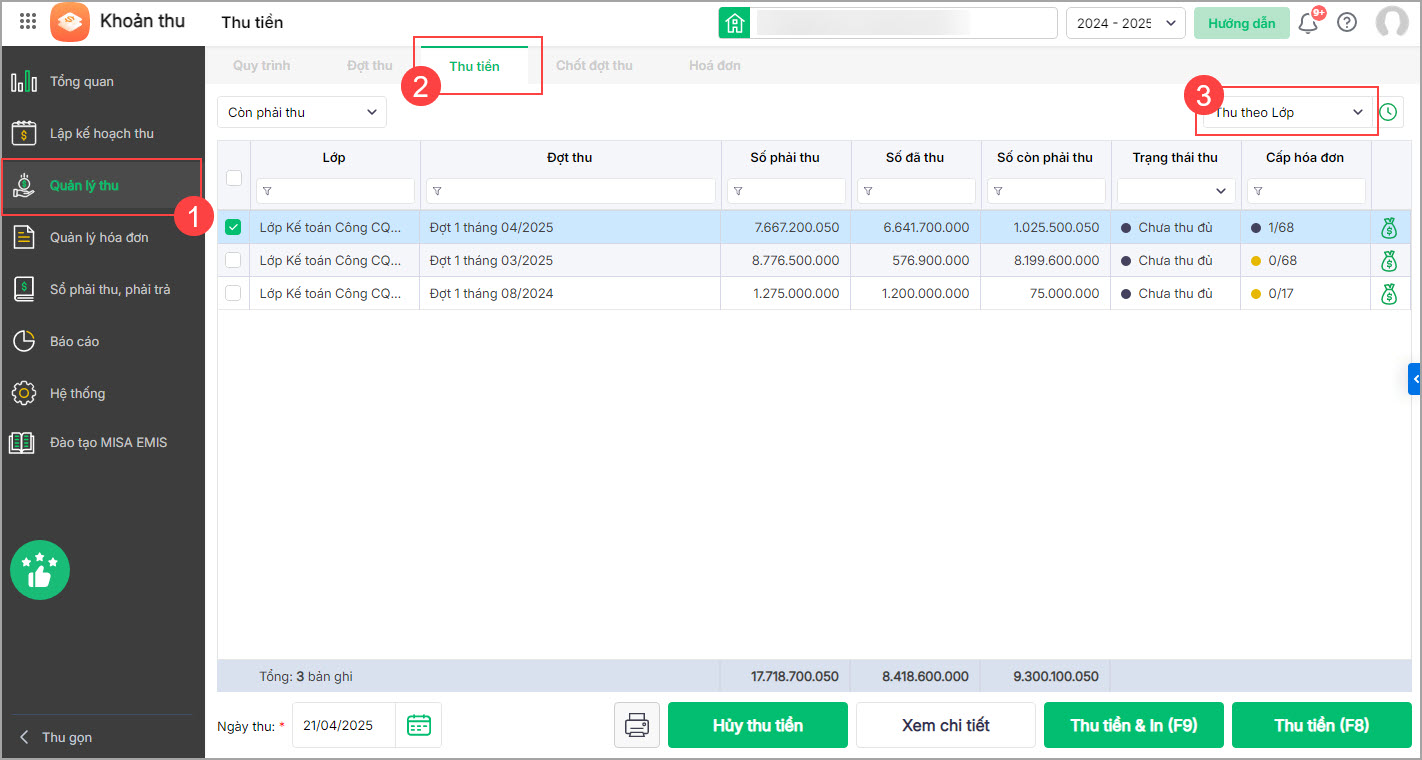Open Quản lý thu in the sidebar
Viewport: 1422px width, 760px height.
click(102, 185)
